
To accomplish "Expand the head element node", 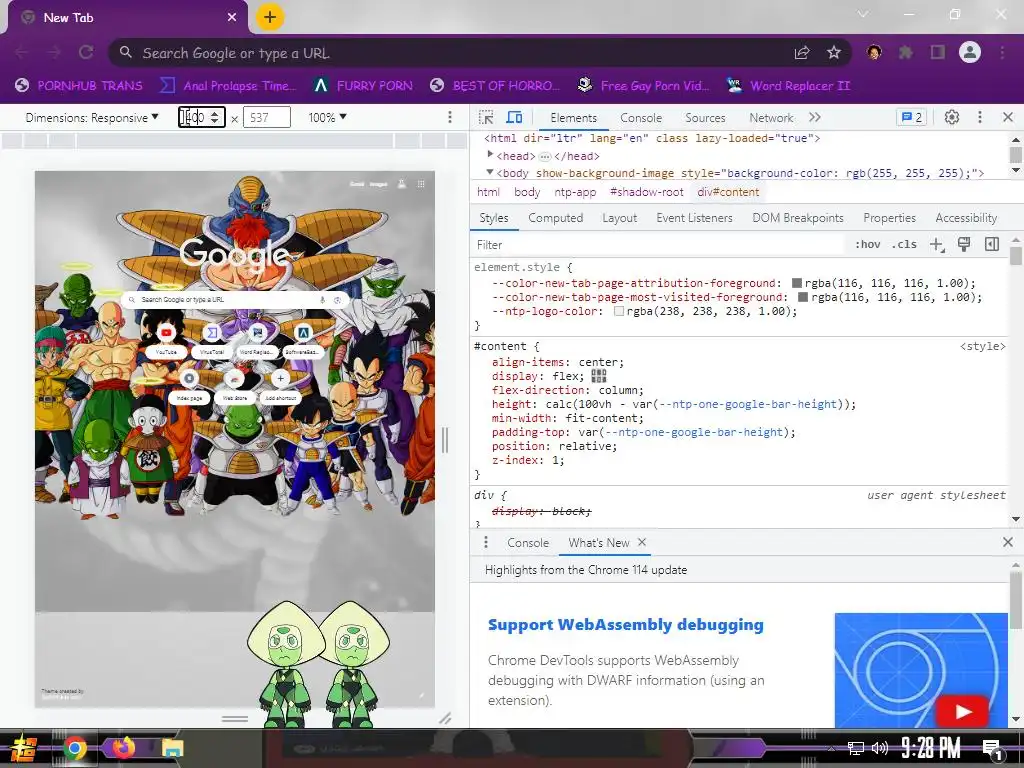I will [490, 155].
